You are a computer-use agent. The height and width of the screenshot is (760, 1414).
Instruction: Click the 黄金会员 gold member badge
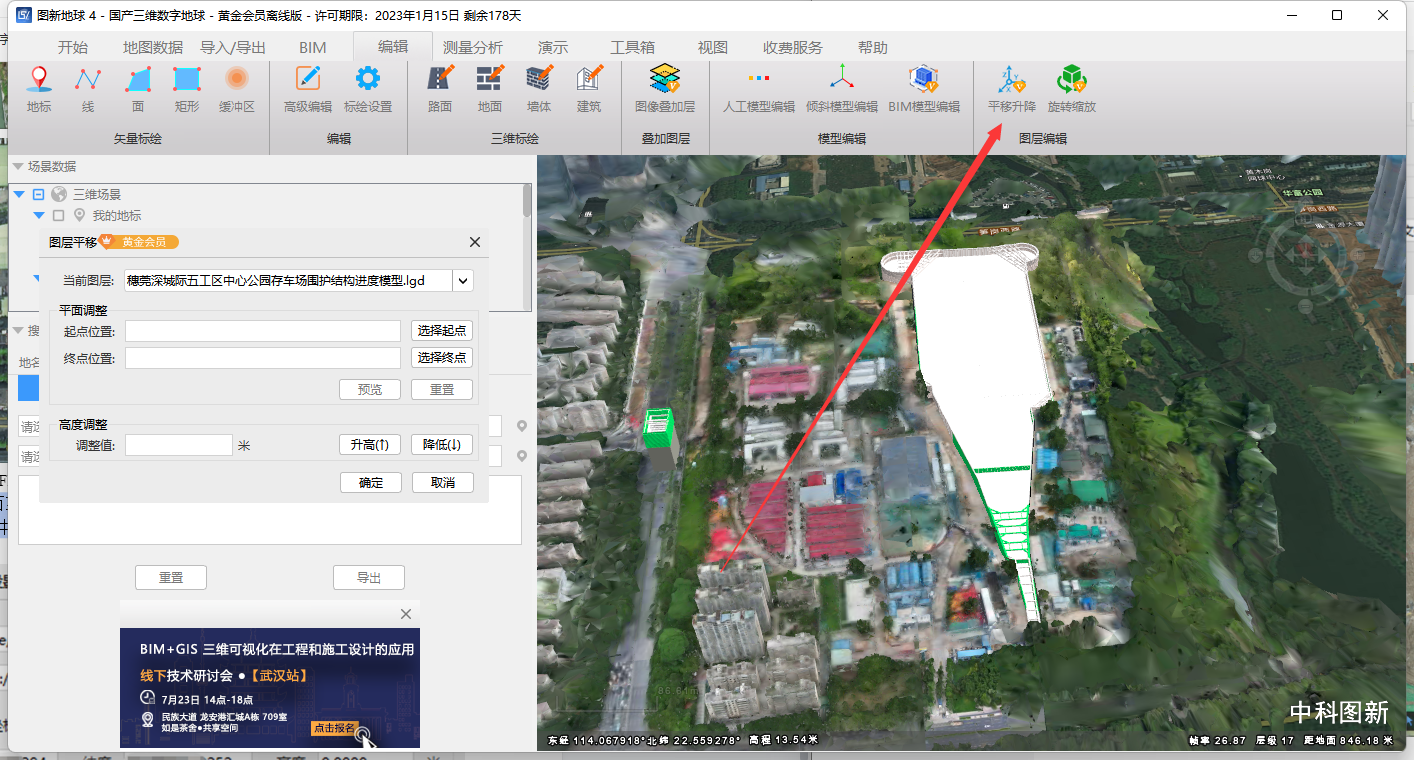(x=140, y=242)
